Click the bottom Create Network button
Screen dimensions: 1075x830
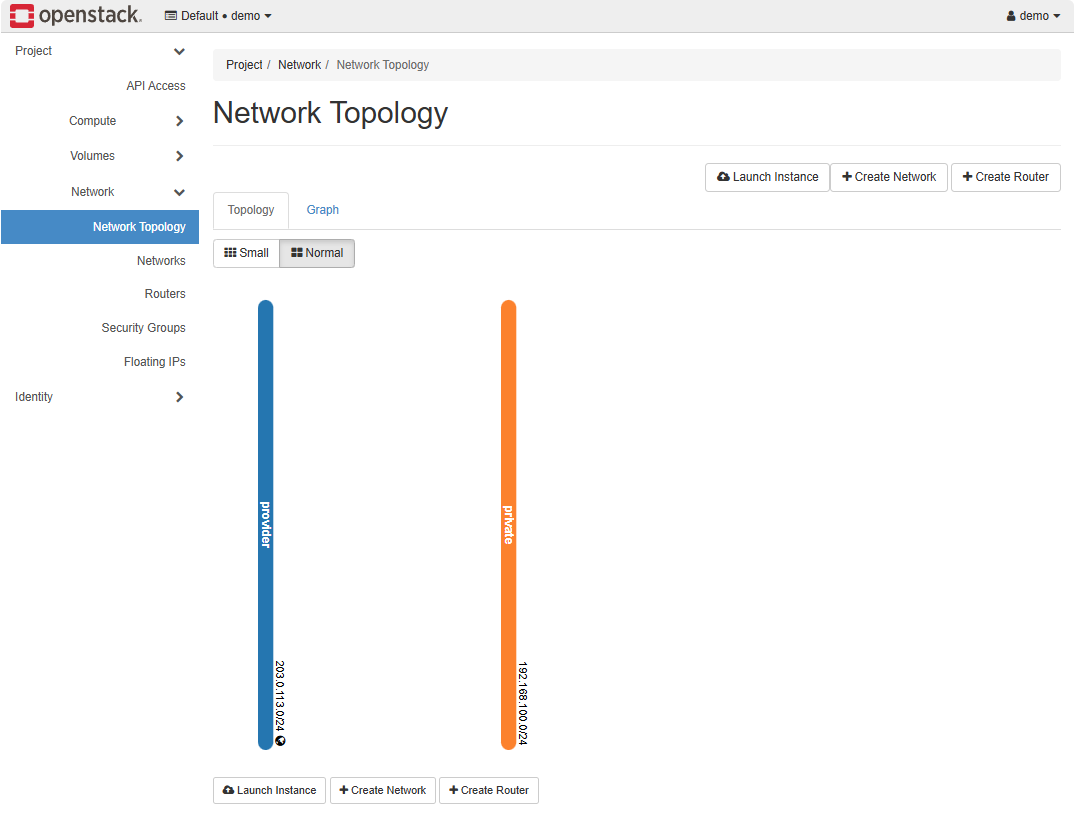pyautogui.click(x=383, y=790)
